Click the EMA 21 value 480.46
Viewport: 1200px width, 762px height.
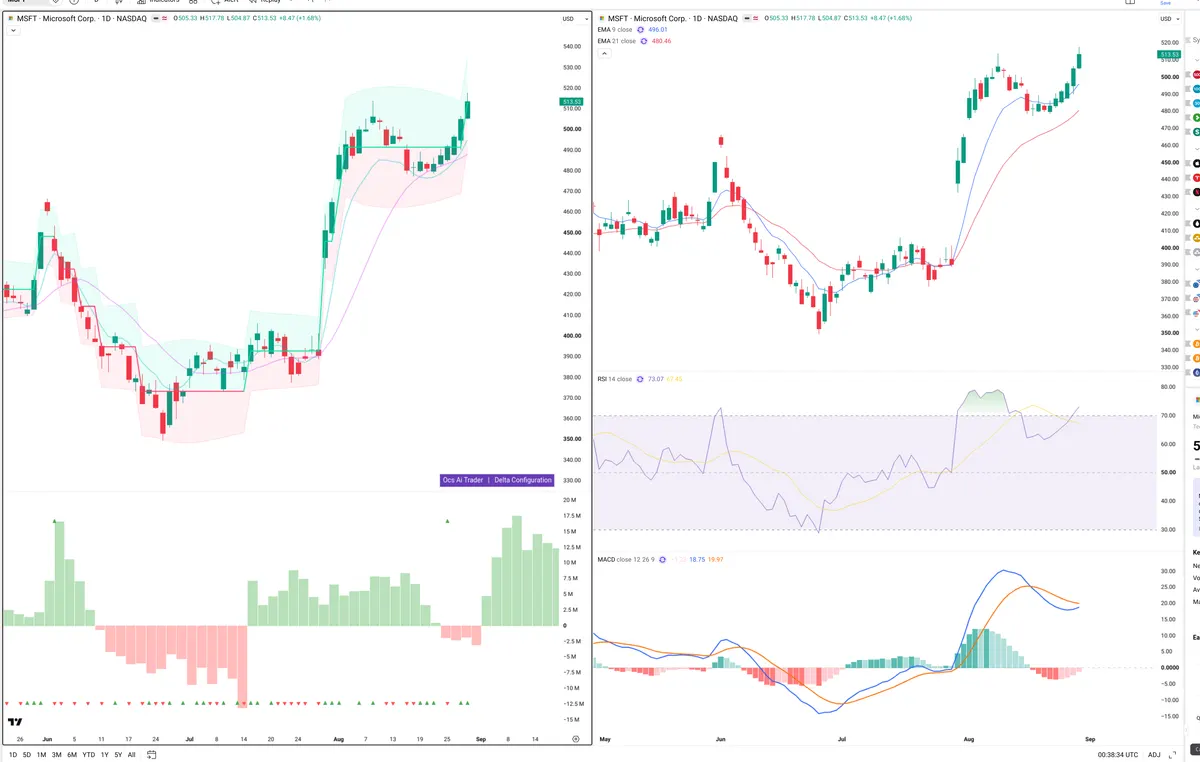pyautogui.click(x=661, y=41)
